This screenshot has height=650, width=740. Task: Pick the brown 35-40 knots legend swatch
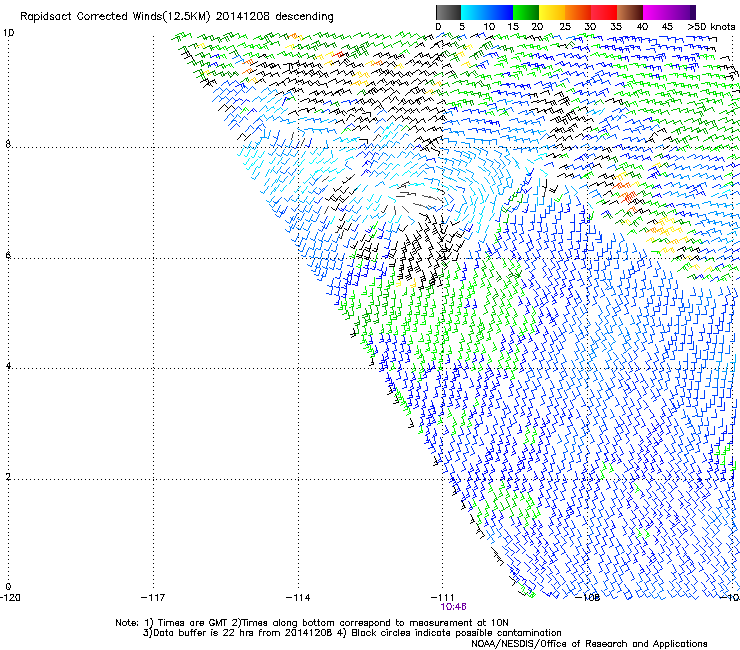point(630,12)
